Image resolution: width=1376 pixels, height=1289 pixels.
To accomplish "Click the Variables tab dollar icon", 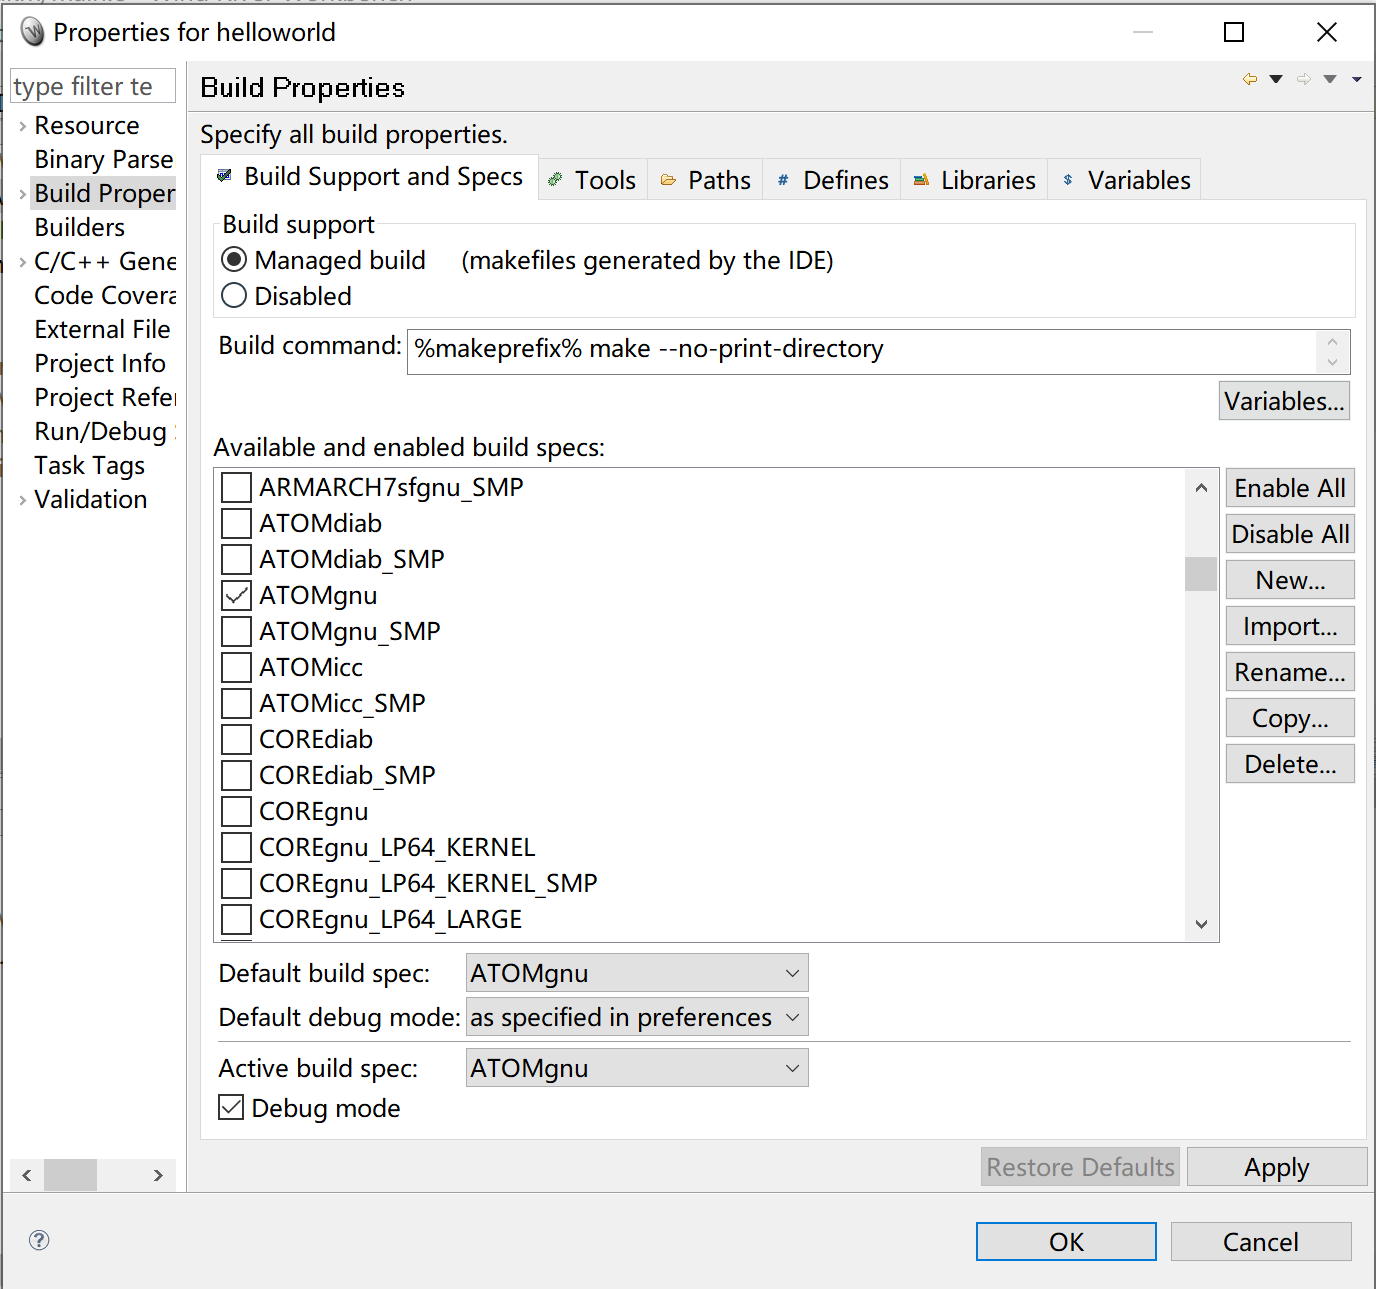I will click(x=1068, y=180).
